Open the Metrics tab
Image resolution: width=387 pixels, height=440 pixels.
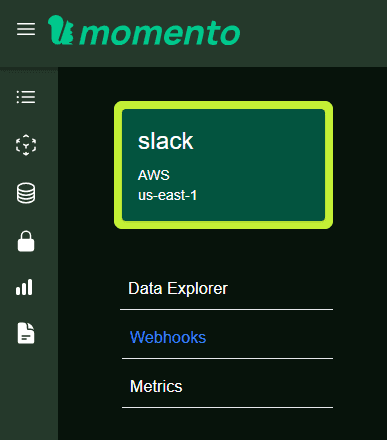point(156,386)
